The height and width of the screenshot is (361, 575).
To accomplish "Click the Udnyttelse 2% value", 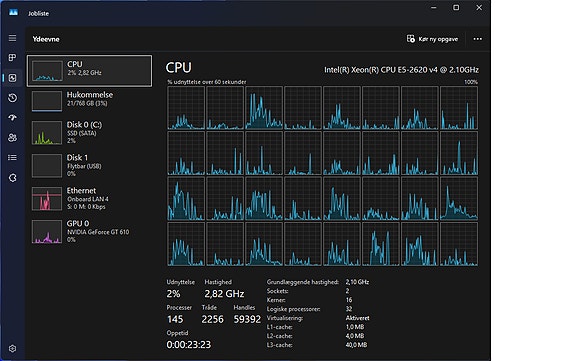I will (173, 293).
